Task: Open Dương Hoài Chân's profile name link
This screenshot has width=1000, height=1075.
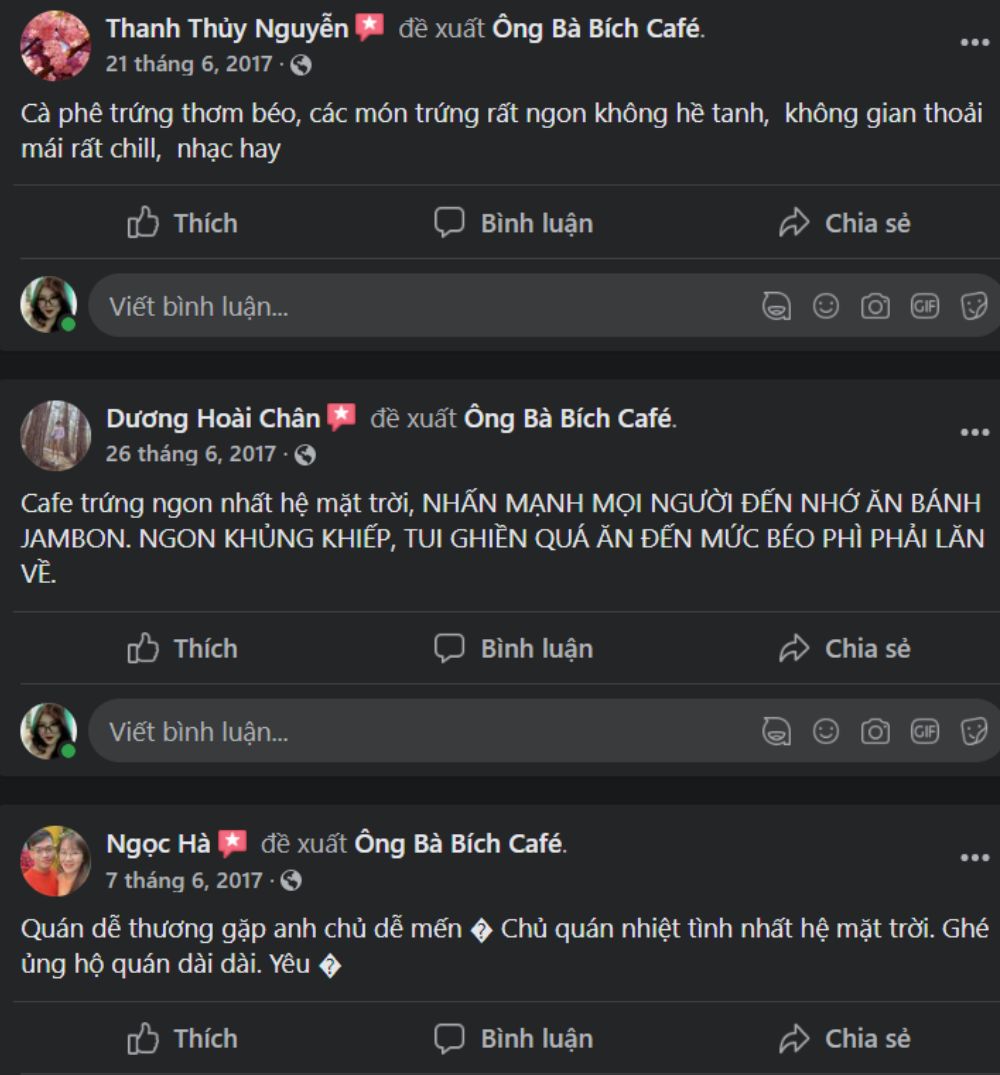Action: [x=213, y=418]
